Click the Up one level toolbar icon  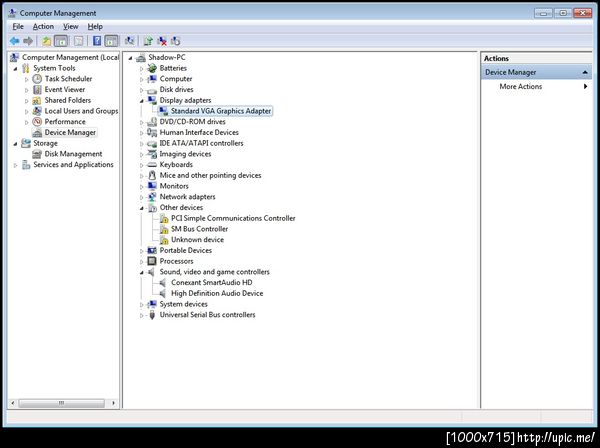tap(46, 41)
